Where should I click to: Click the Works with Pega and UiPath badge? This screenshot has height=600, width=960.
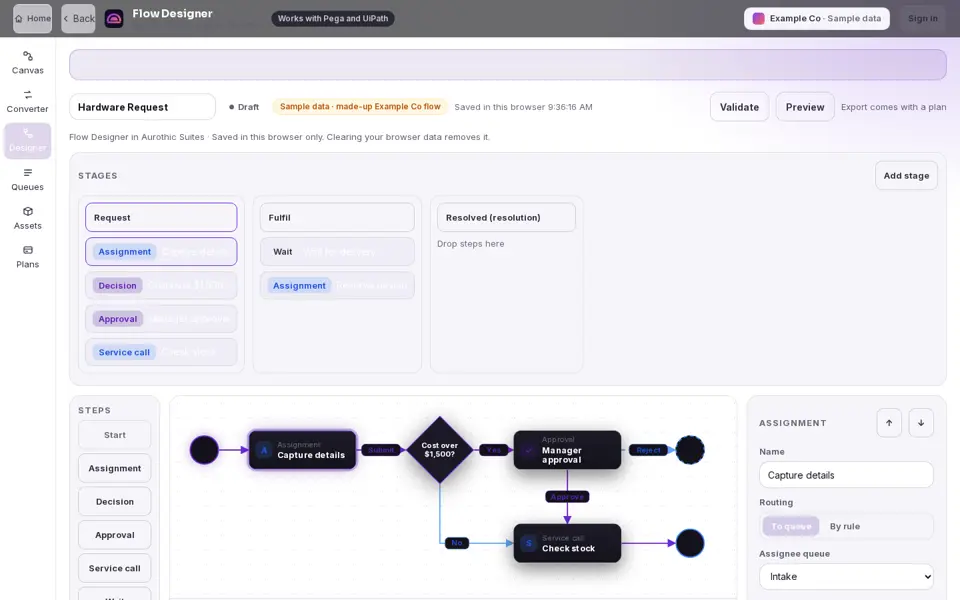pos(333,18)
